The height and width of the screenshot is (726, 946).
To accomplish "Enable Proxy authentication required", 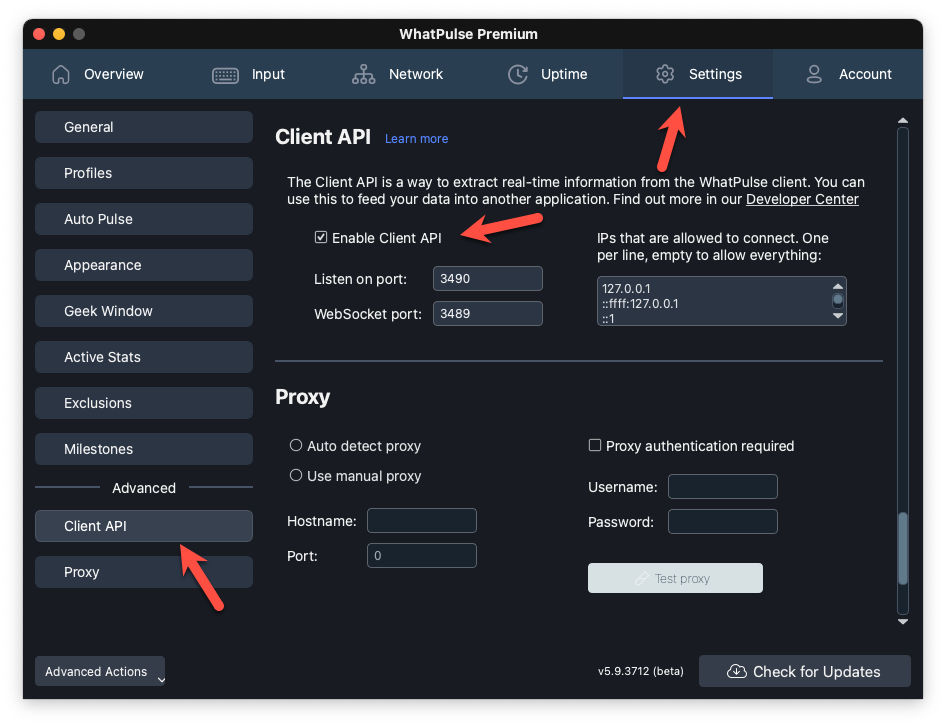I will coord(595,445).
